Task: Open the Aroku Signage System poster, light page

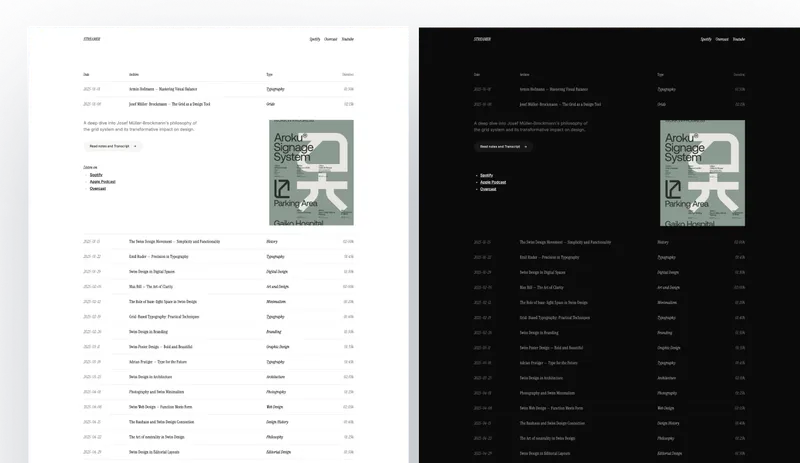Action: 311,173
